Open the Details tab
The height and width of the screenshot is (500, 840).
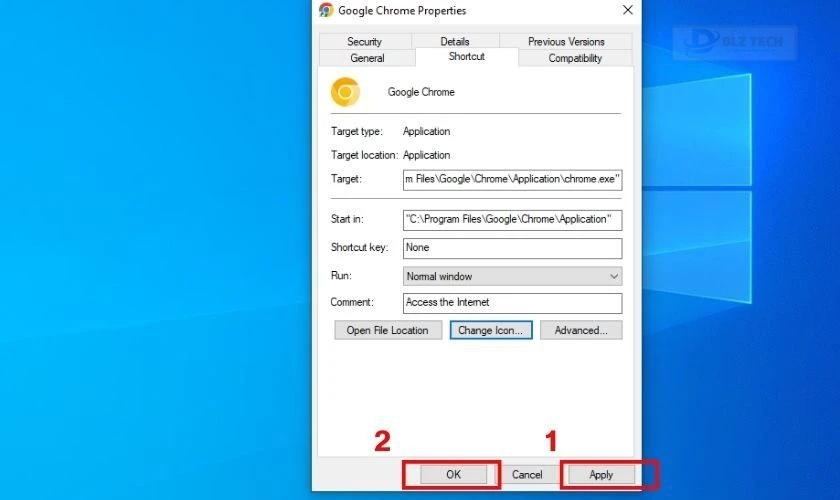point(454,41)
